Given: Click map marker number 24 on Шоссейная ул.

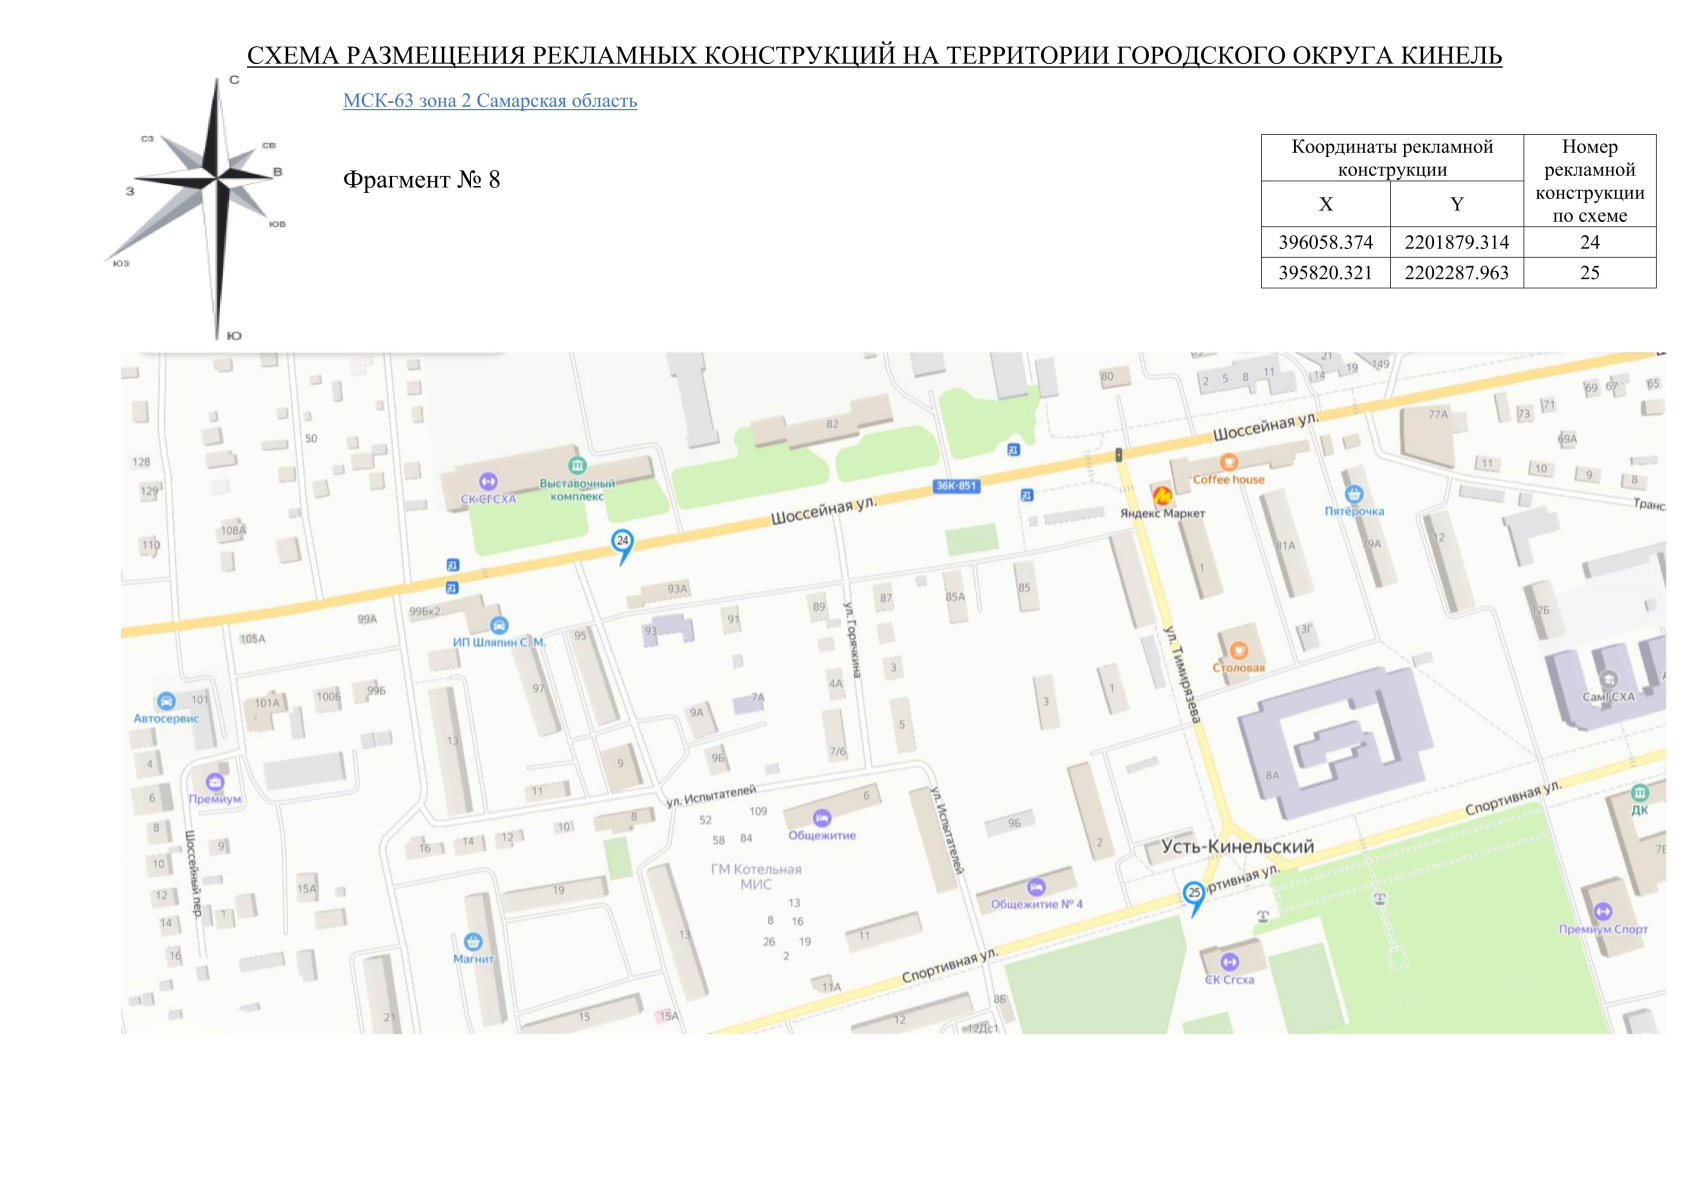Looking at the screenshot, I should (x=622, y=543).
